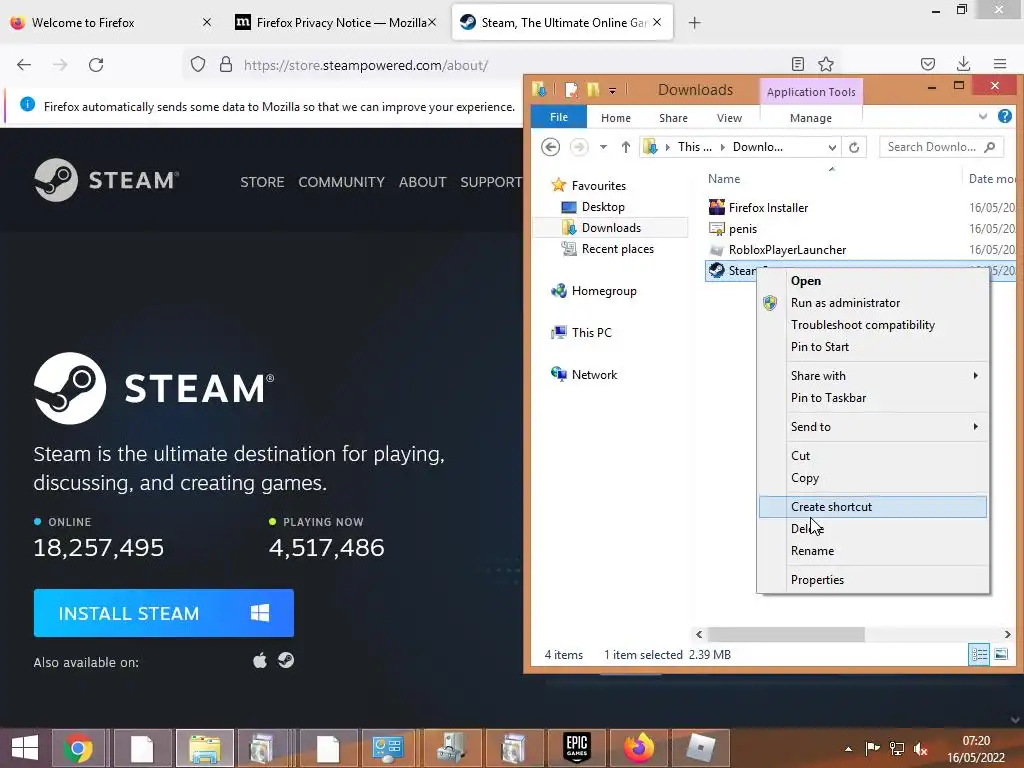Image resolution: width=1024 pixels, height=768 pixels.
Task: Open Firefox downloads panel arrow
Action: pos(963,64)
